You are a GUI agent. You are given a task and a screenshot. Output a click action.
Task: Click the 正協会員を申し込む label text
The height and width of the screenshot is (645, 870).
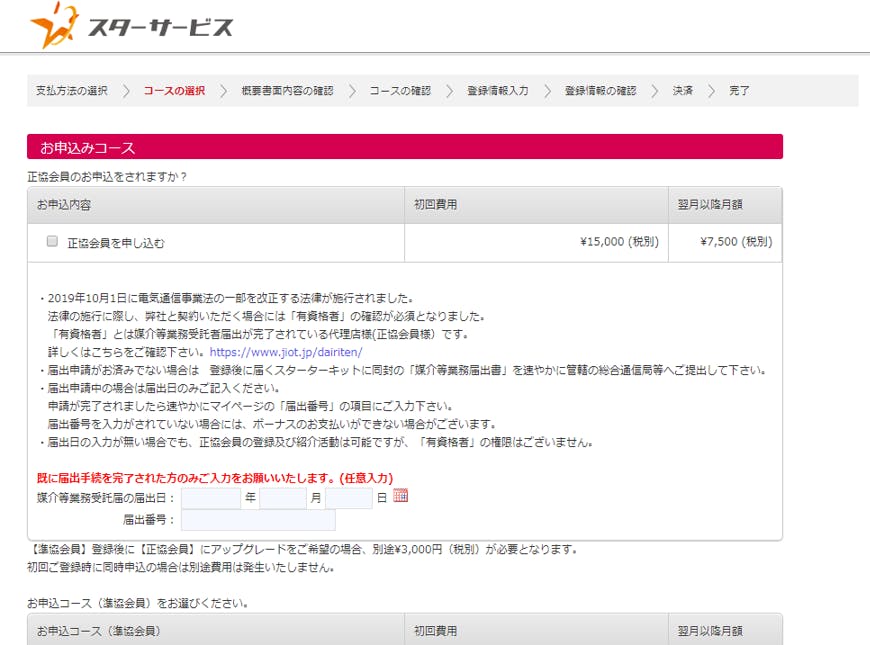coord(115,243)
